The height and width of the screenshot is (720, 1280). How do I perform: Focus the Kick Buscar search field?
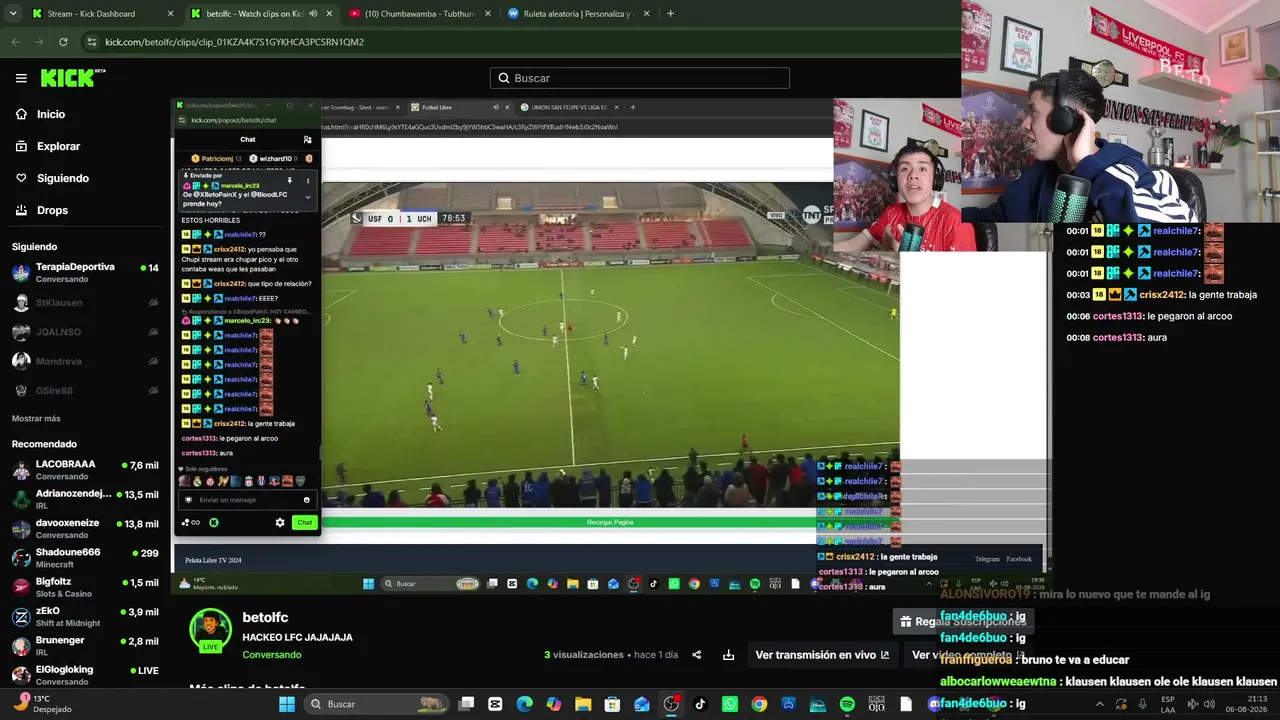640,78
